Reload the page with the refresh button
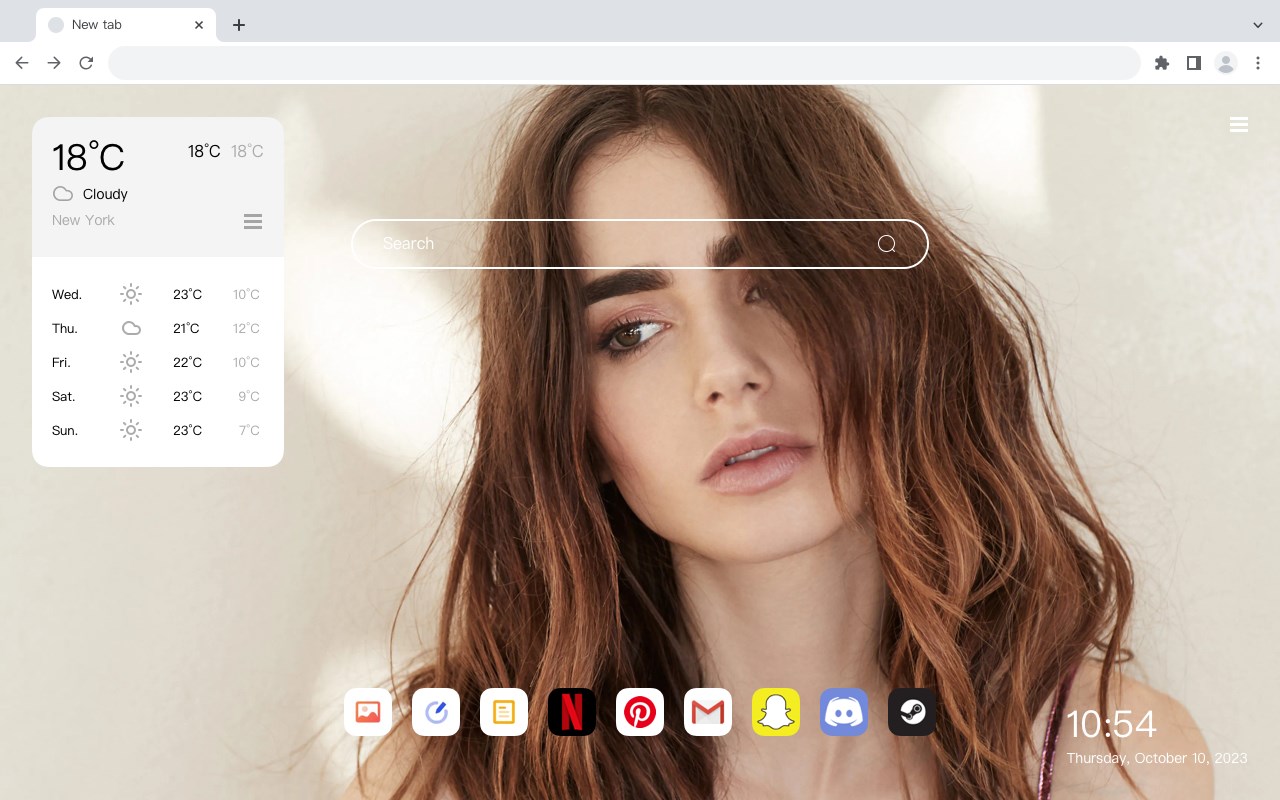 coord(86,63)
